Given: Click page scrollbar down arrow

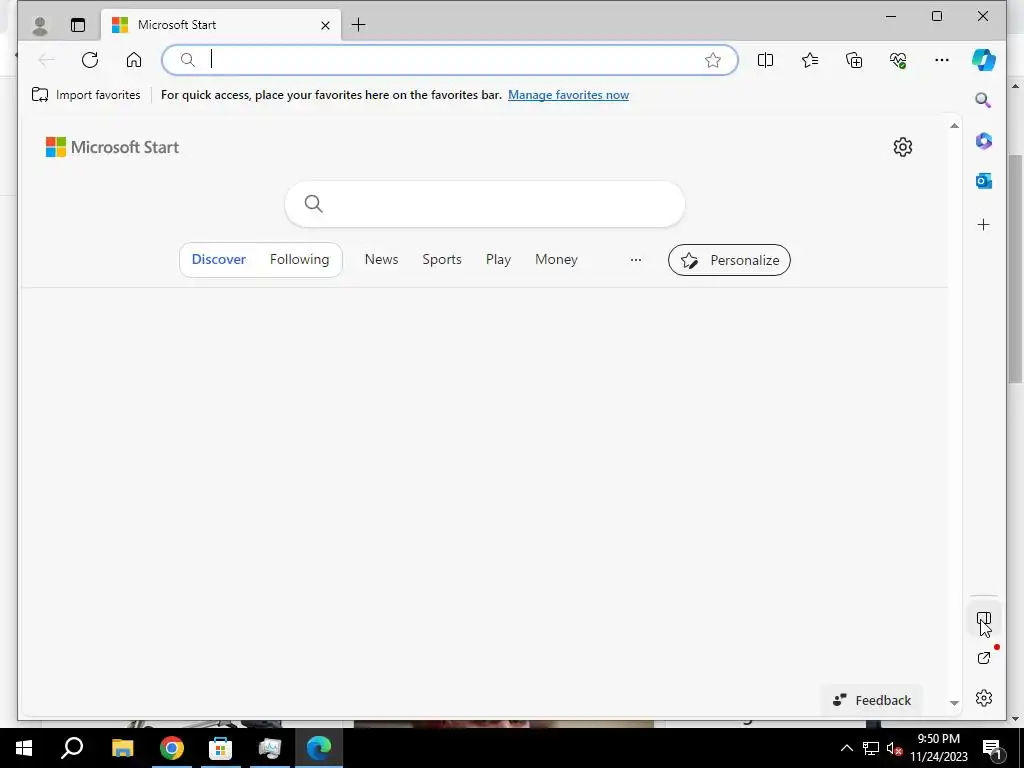Looking at the screenshot, I should tap(954, 703).
